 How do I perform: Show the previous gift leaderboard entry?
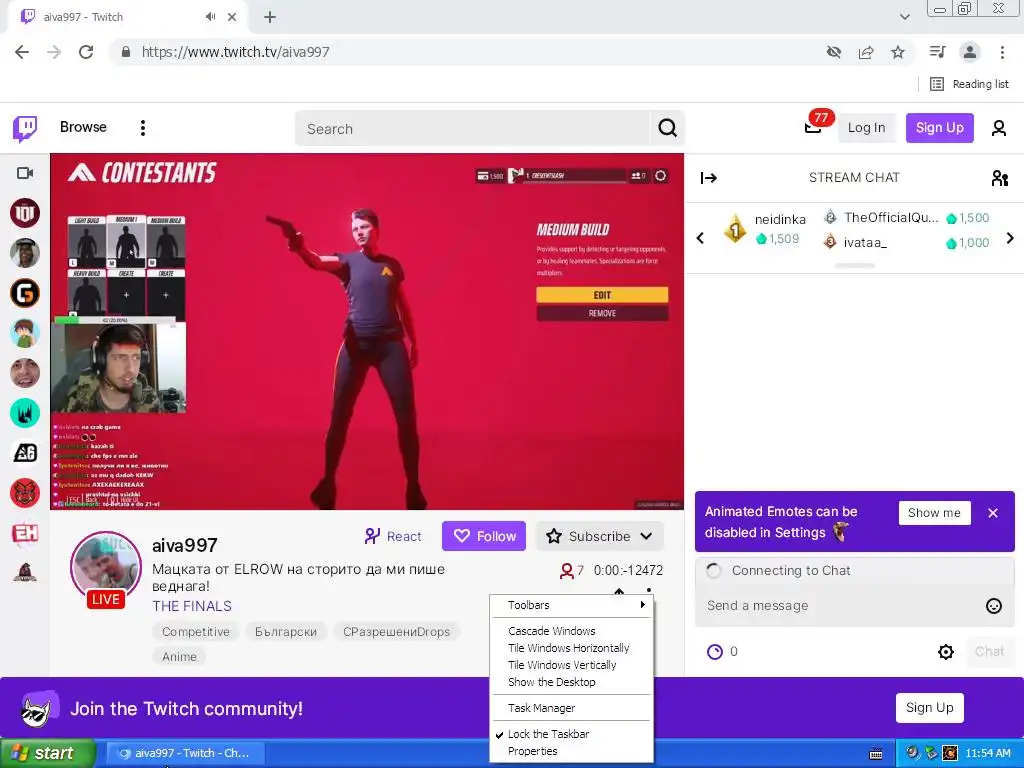click(x=701, y=238)
